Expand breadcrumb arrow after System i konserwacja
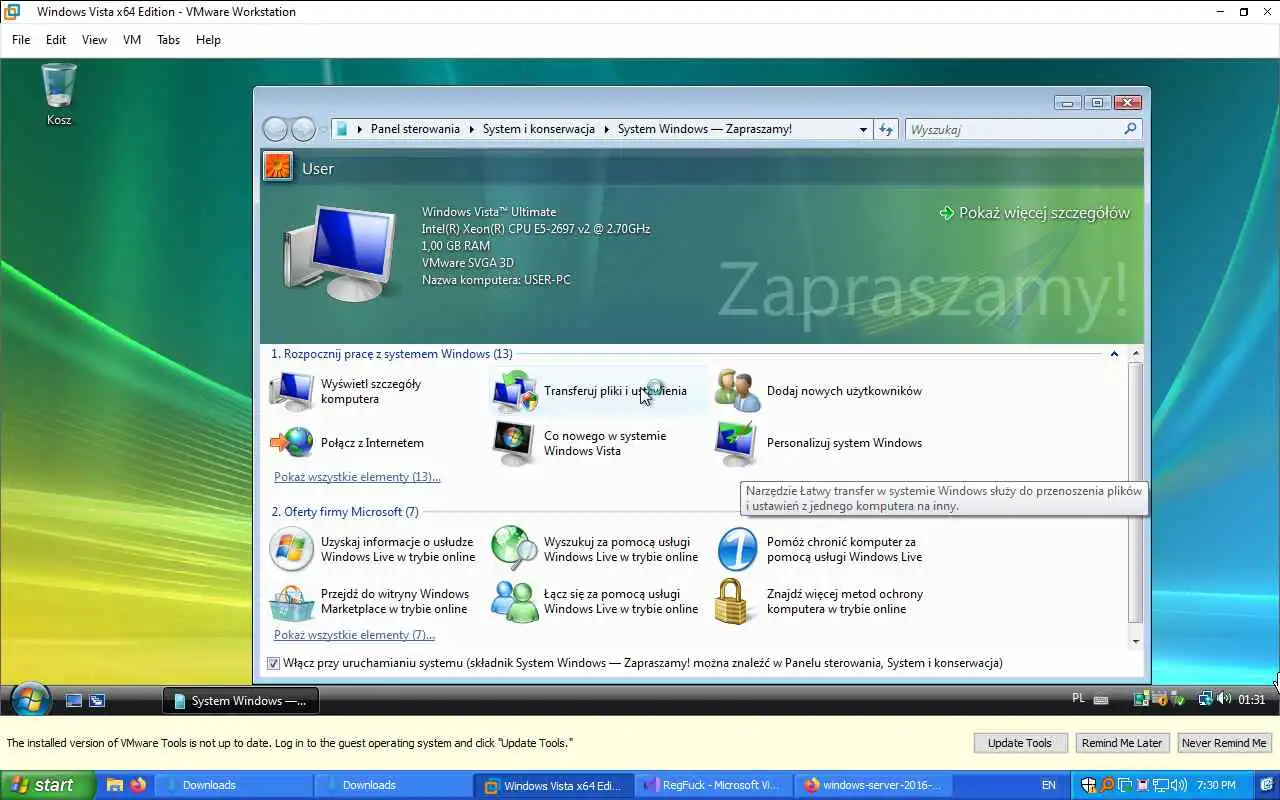 click(606, 129)
